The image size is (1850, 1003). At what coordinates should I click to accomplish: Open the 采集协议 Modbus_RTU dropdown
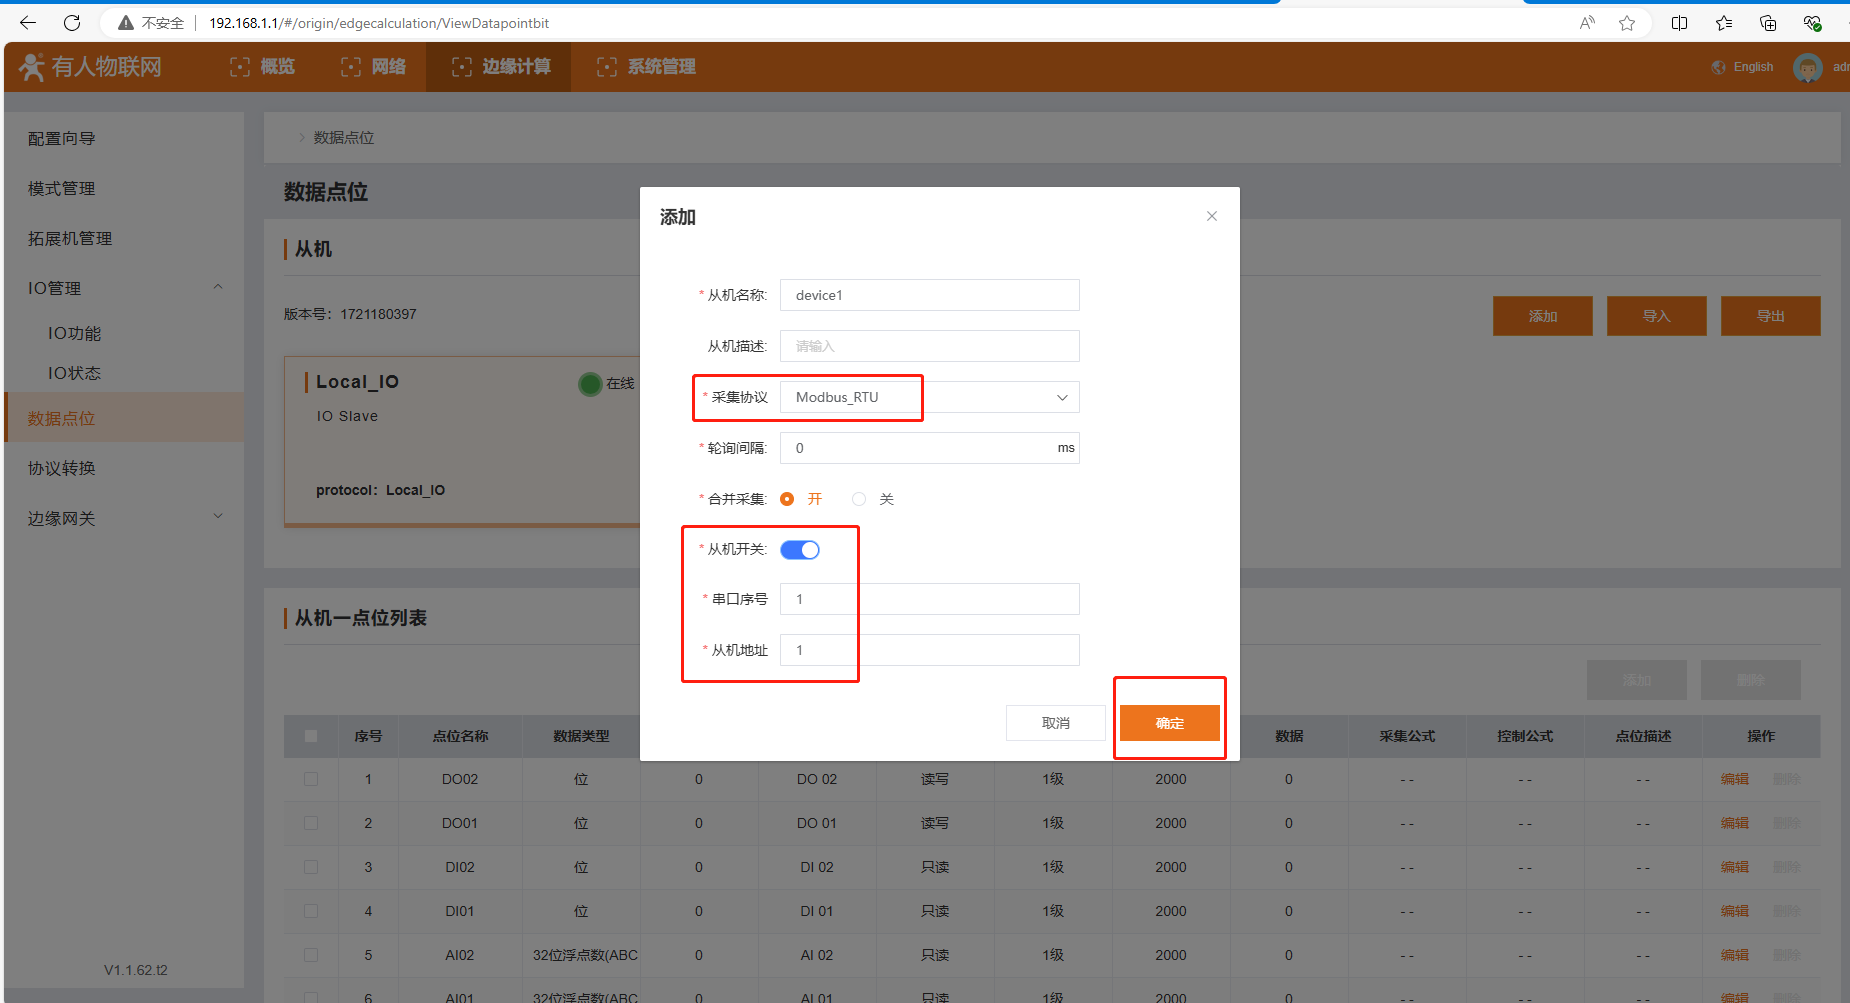pyautogui.click(x=929, y=397)
